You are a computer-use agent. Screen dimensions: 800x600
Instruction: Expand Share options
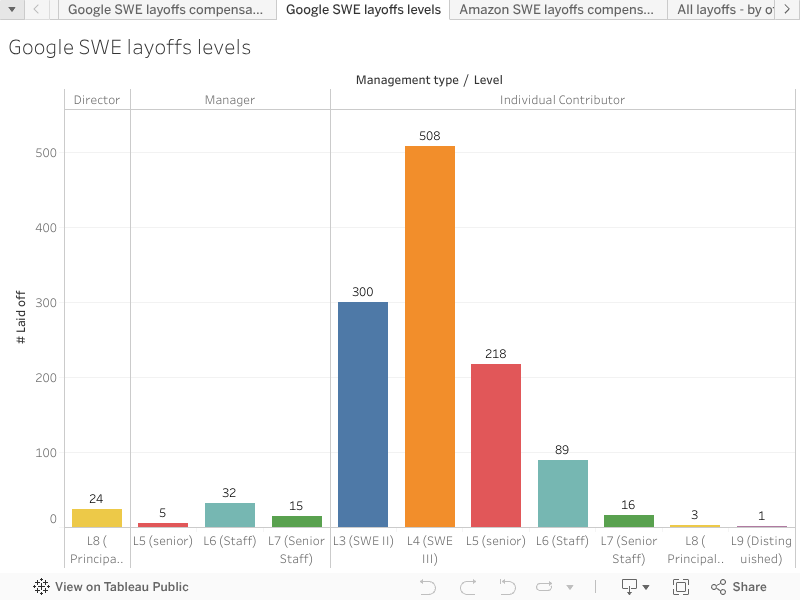pyautogui.click(x=738, y=587)
